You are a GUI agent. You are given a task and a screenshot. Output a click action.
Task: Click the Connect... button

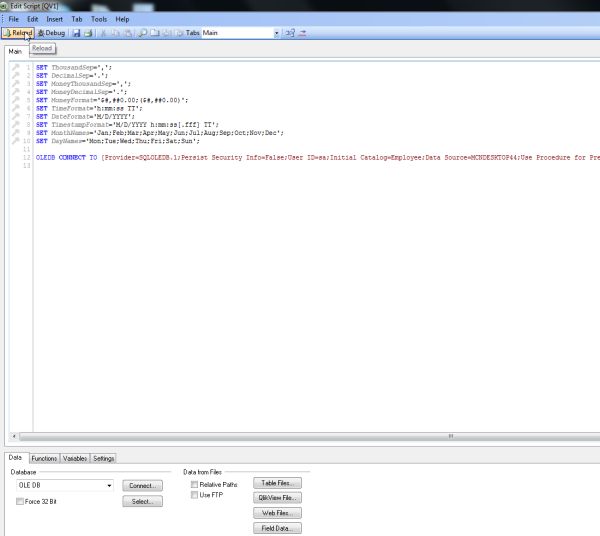click(143, 486)
